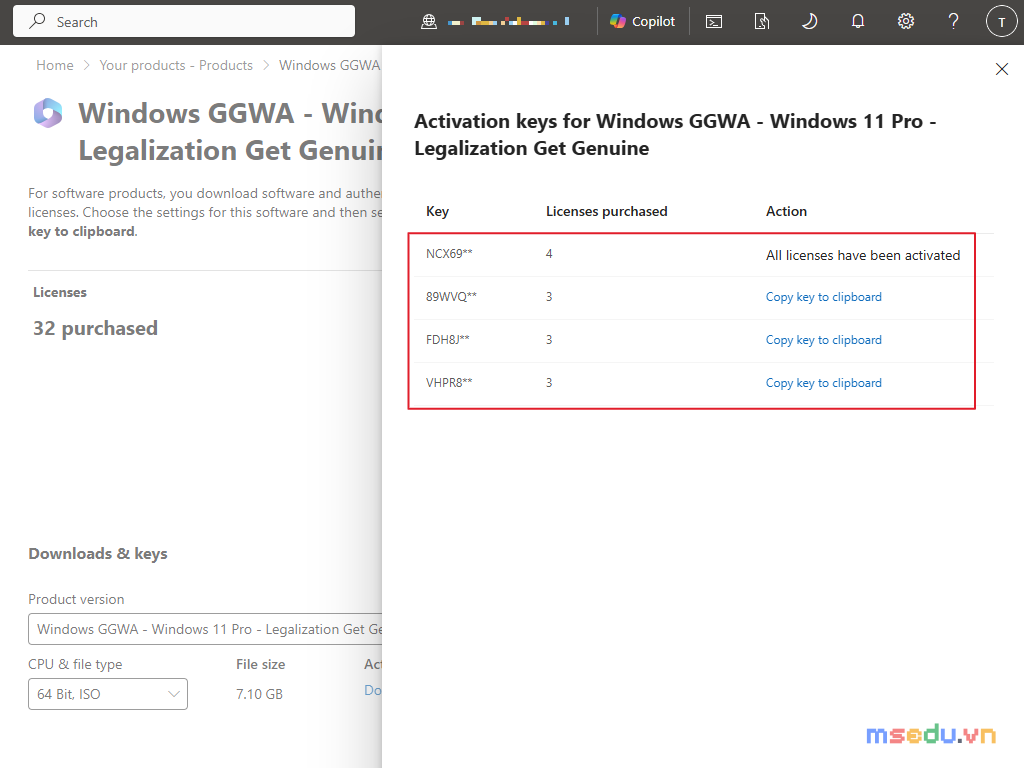Screen dimensions: 1024x768
Task: Click the All licenses have been activated text
Action: tap(863, 255)
